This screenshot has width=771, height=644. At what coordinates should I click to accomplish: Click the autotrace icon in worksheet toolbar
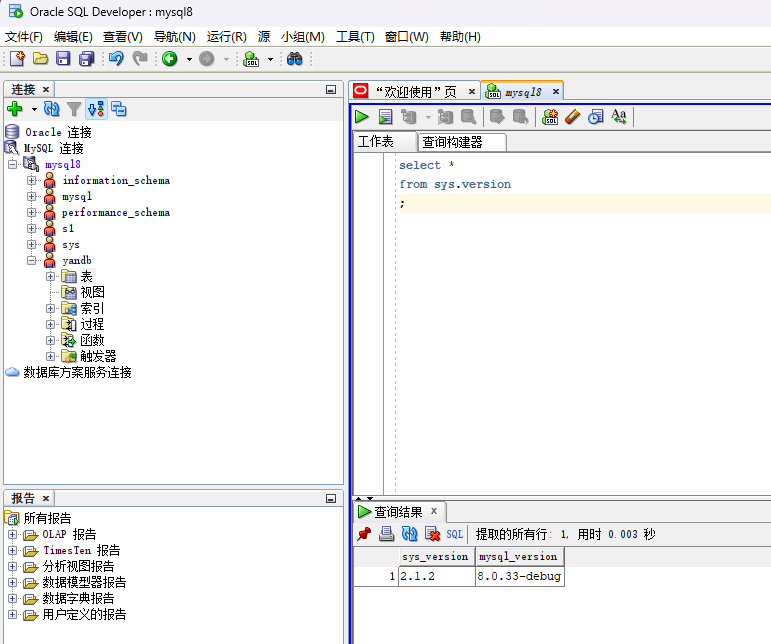[x=445, y=117]
